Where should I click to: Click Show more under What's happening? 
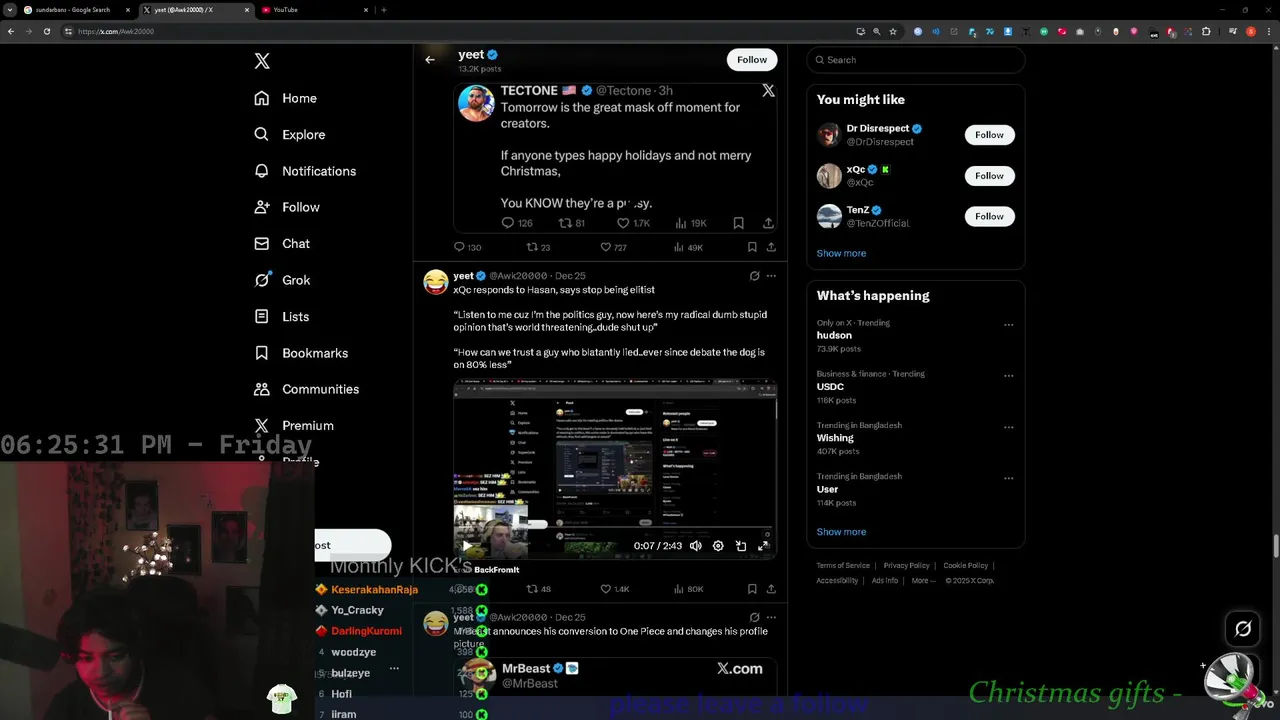tap(841, 532)
